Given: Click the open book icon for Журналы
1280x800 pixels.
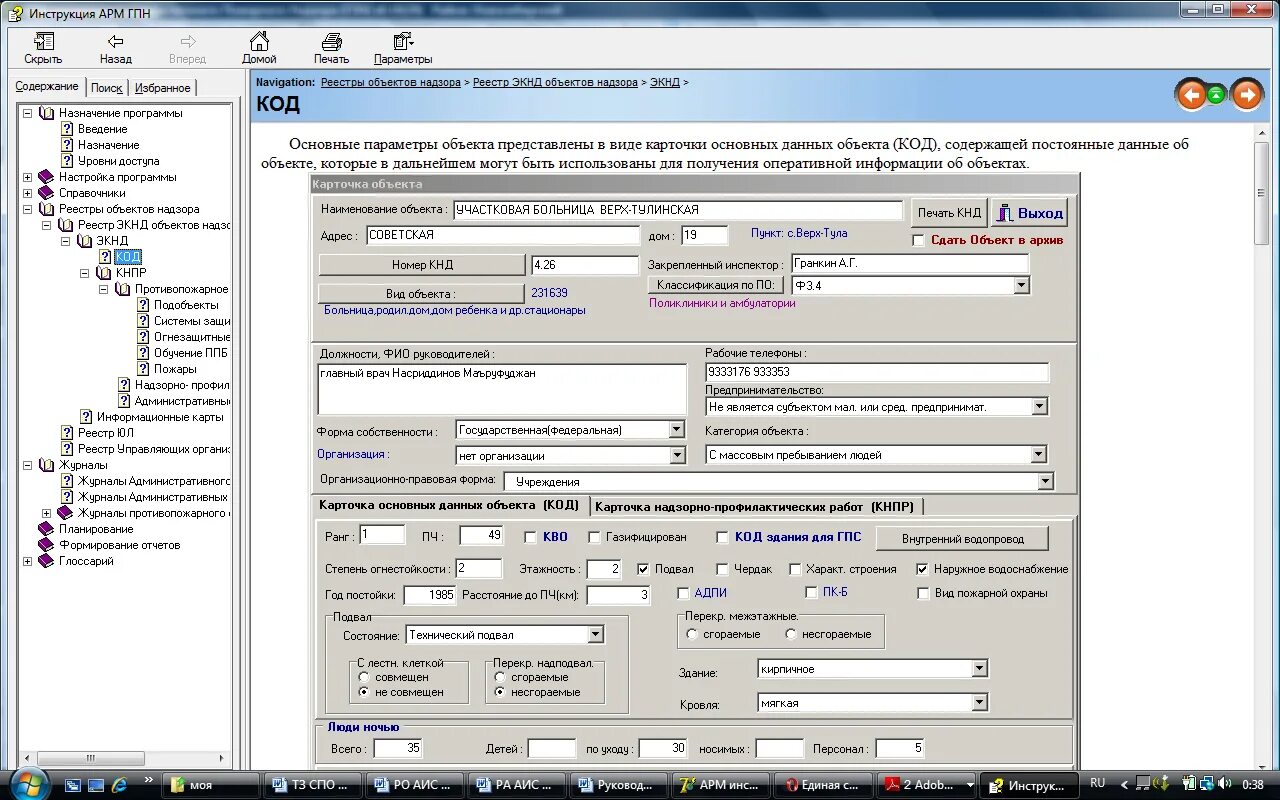Looking at the screenshot, I should [46, 465].
